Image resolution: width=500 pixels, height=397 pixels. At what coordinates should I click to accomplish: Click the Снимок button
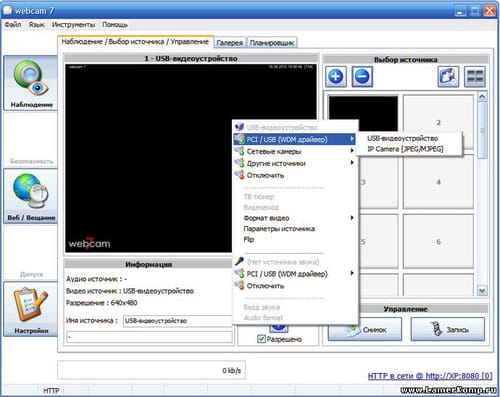click(365, 329)
